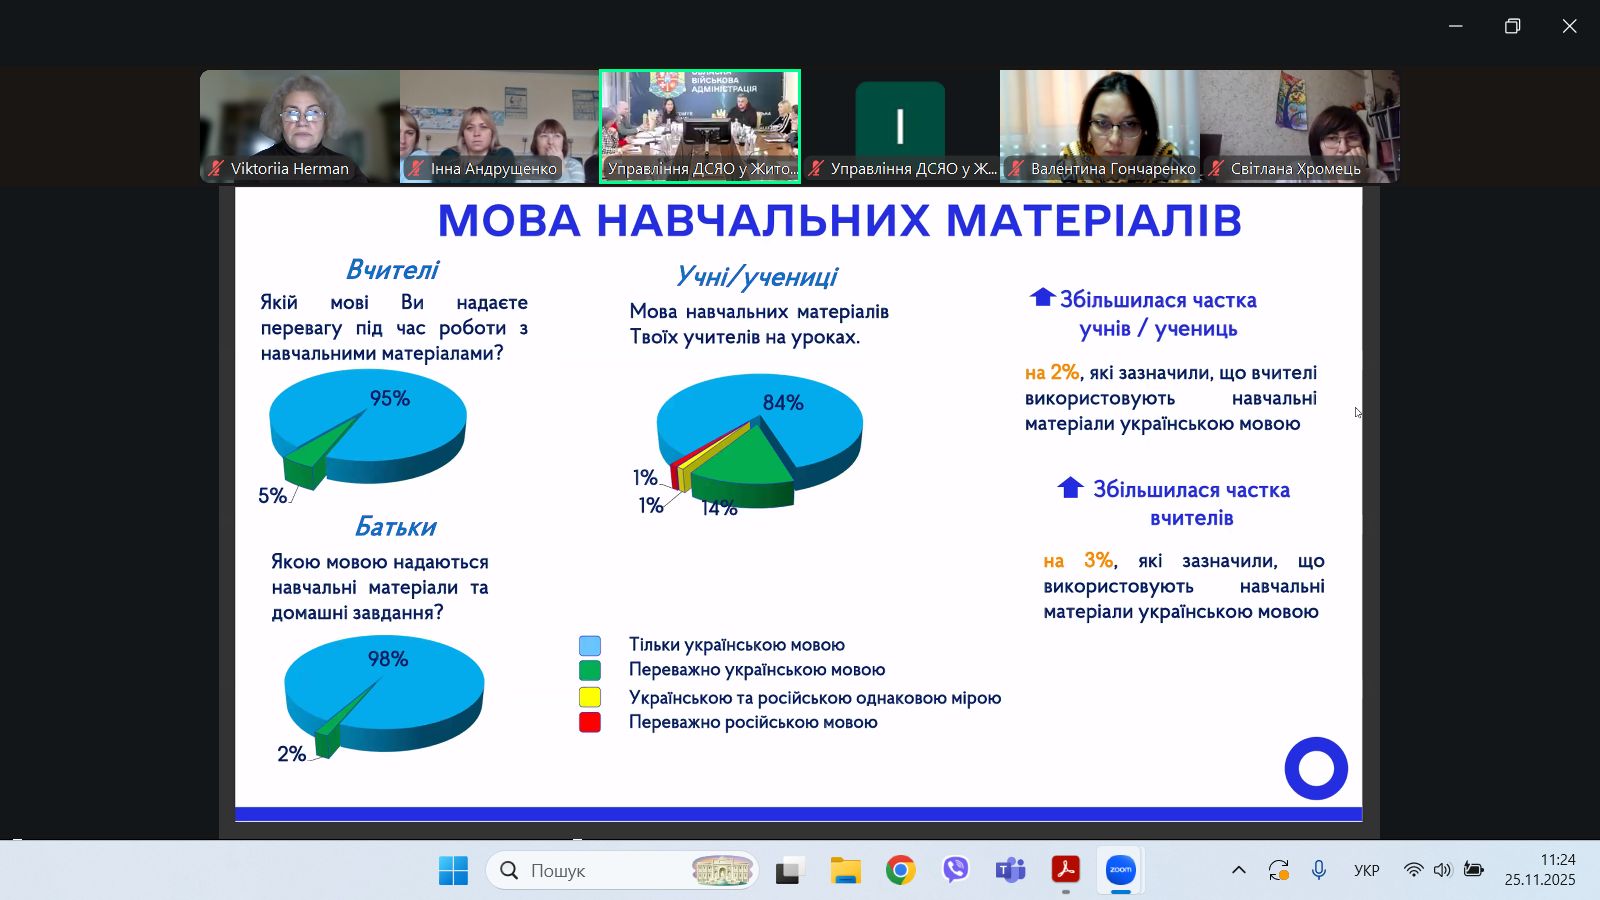
Task: Launch Google Chrome from taskbar
Action: click(900, 870)
